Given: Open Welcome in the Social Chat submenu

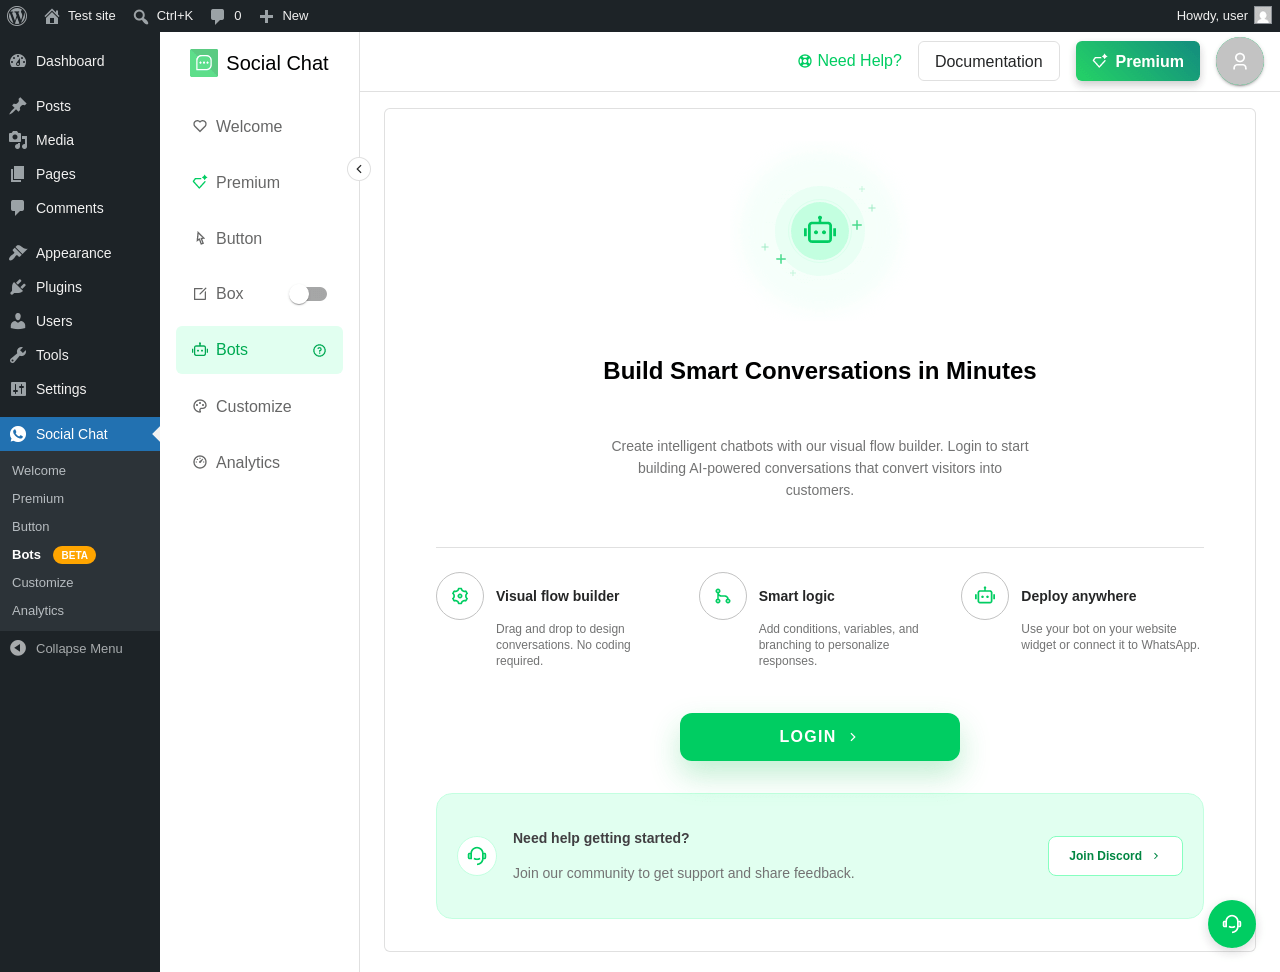Looking at the screenshot, I should point(80,471).
